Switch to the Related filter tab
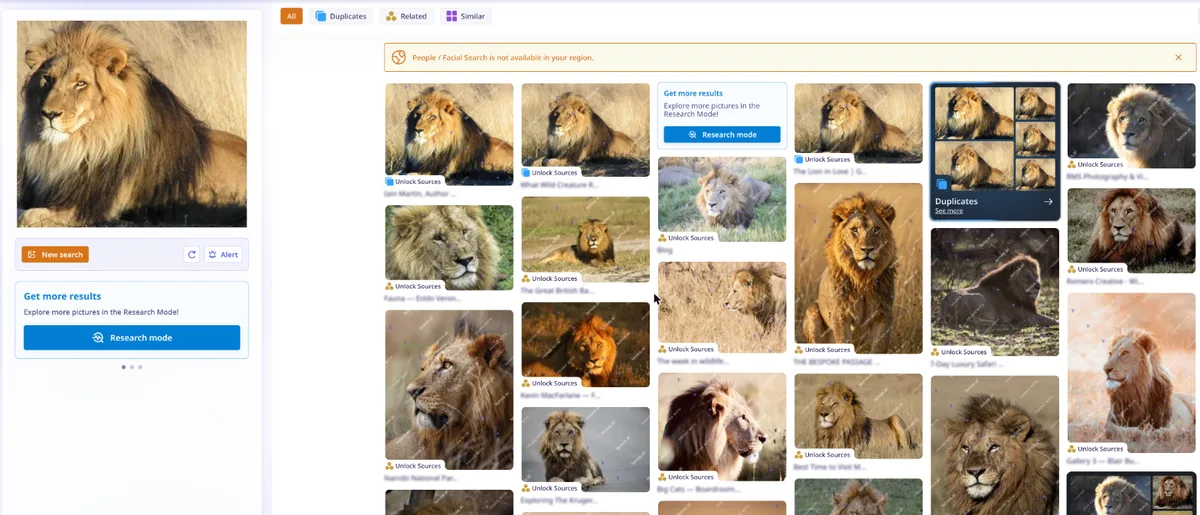This screenshot has height=515, width=1200. tap(406, 16)
